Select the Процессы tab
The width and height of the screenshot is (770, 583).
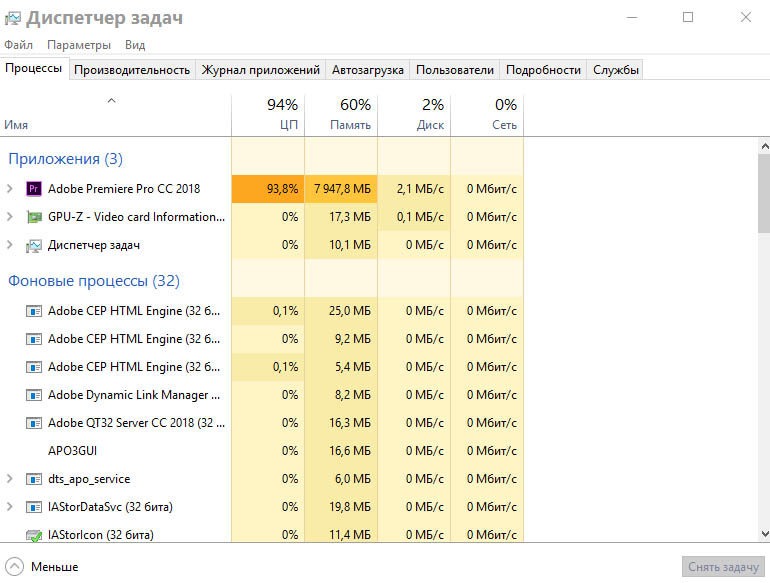click(34, 68)
